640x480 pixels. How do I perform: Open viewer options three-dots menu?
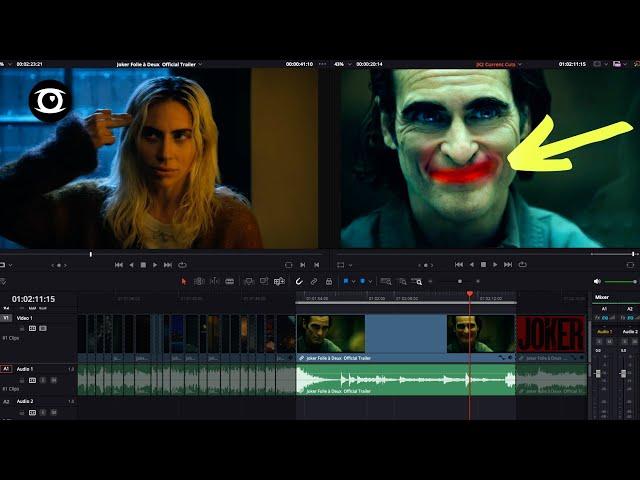322,64
